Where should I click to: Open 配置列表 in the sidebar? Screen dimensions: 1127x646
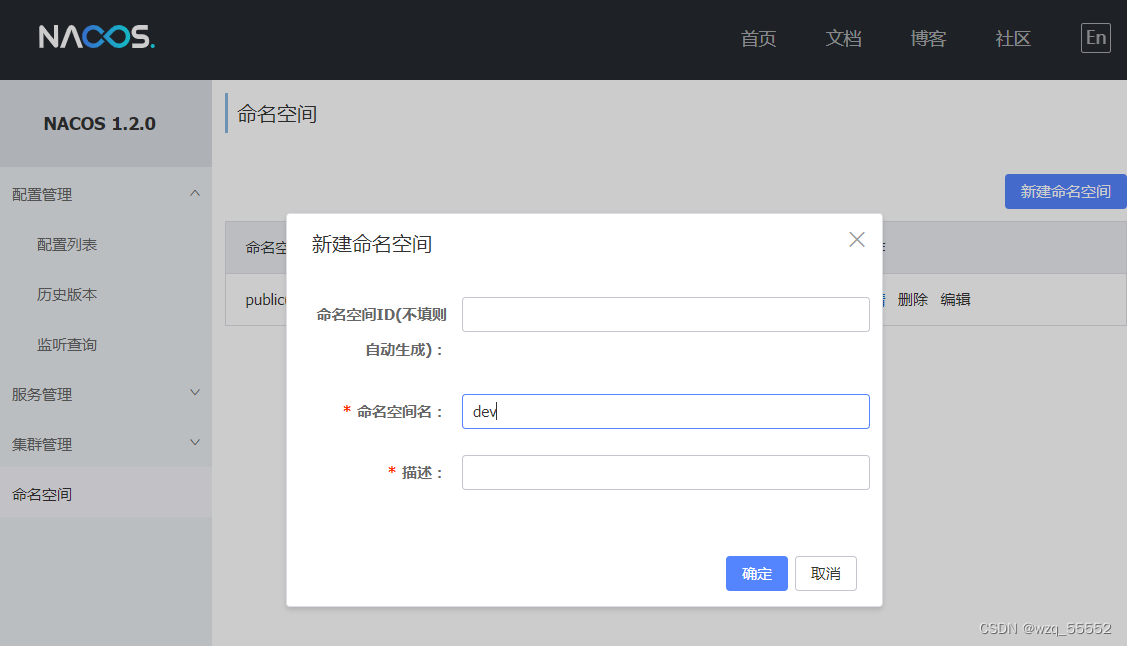(x=67, y=244)
